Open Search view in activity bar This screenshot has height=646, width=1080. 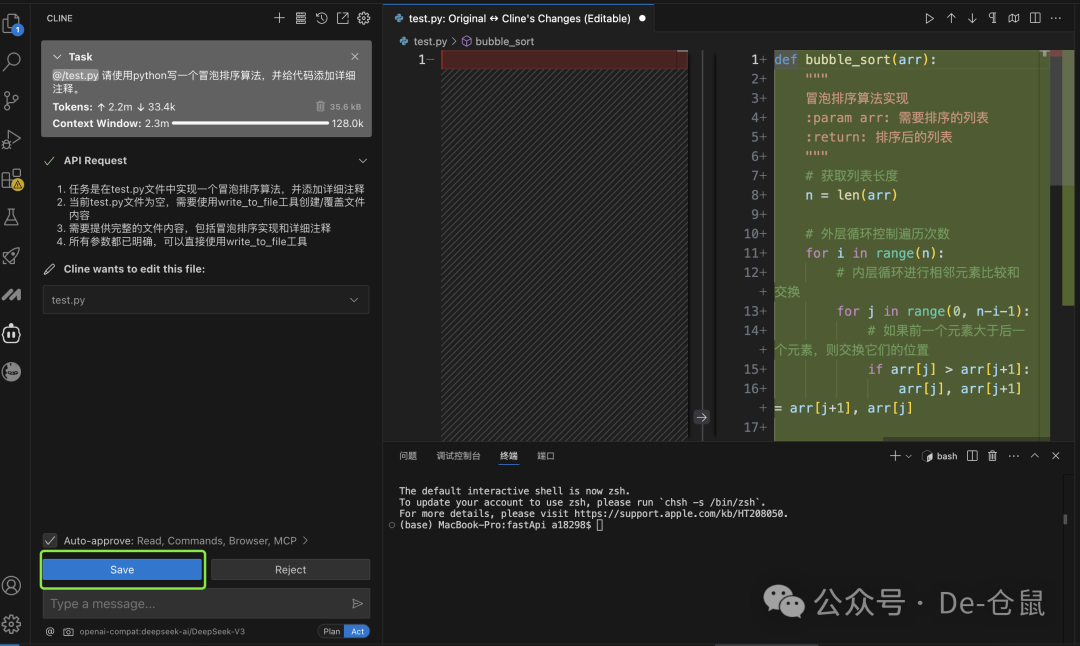12,62
